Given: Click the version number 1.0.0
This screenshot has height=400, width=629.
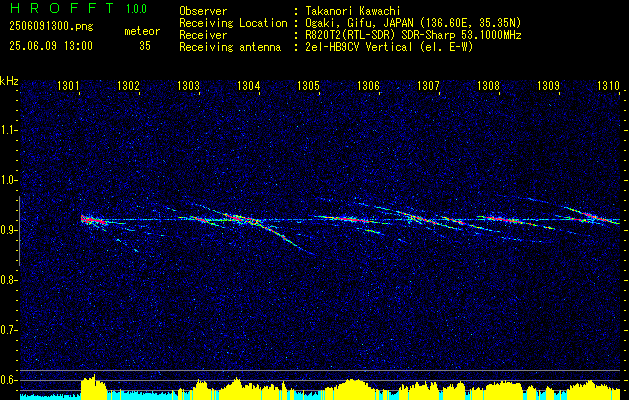Looking at the screenshot, I should pyautogui.click(x=136, y=9).
